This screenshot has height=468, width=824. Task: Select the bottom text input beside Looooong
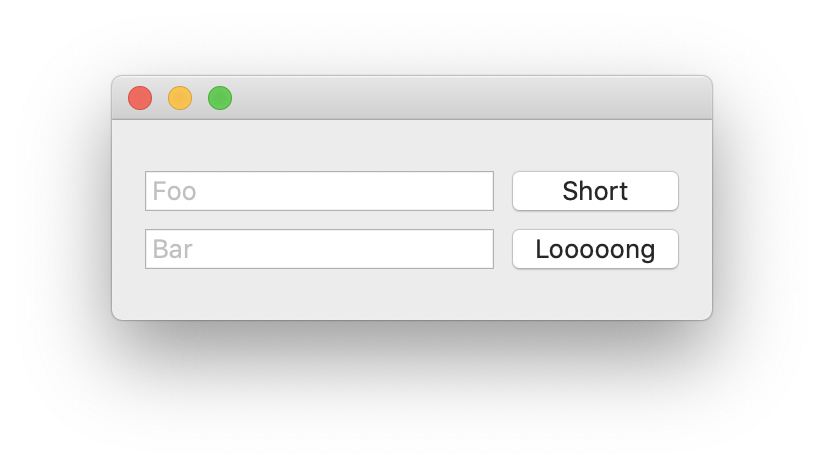click(319, 249)
